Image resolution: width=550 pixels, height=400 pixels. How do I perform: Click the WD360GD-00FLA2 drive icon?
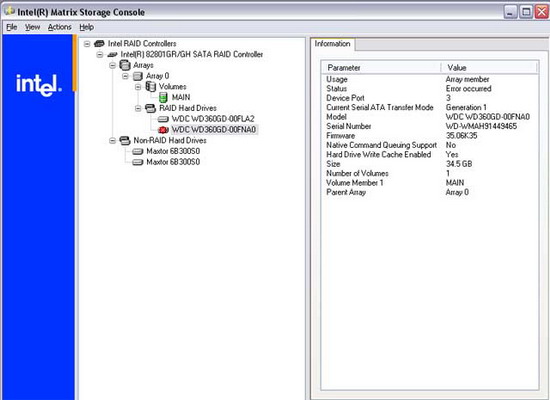[x=163, y=119]
